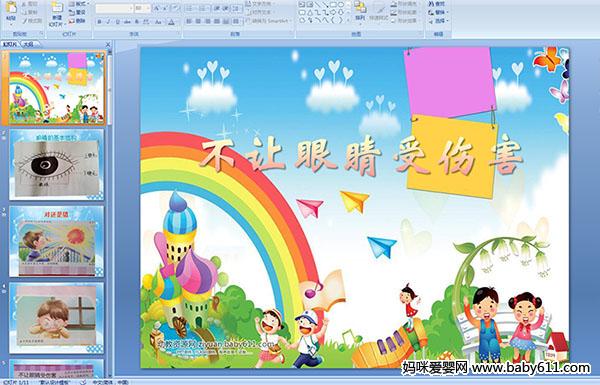
Task: Open Shape Outline 形状轮廓
Action: pyautogui.click(x=404, y=12)
